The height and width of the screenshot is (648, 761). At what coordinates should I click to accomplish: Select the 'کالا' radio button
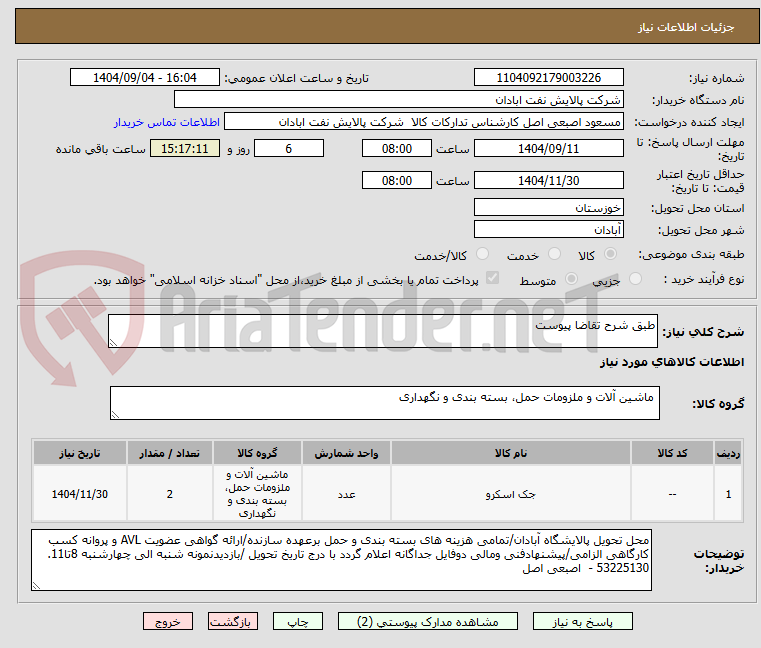point(611,254)
